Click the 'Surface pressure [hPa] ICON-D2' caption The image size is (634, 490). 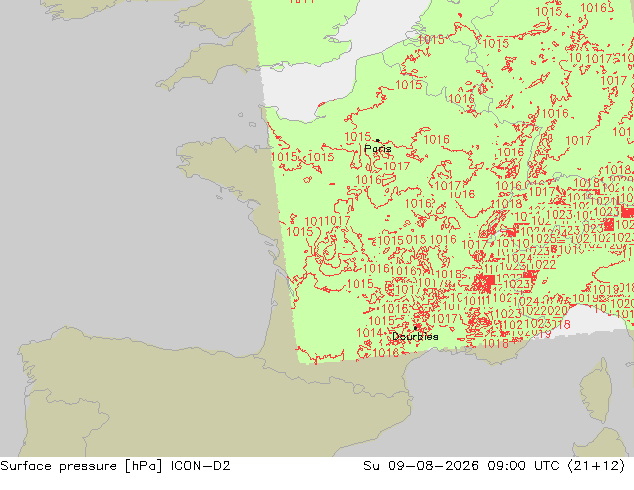coord(115,466)
